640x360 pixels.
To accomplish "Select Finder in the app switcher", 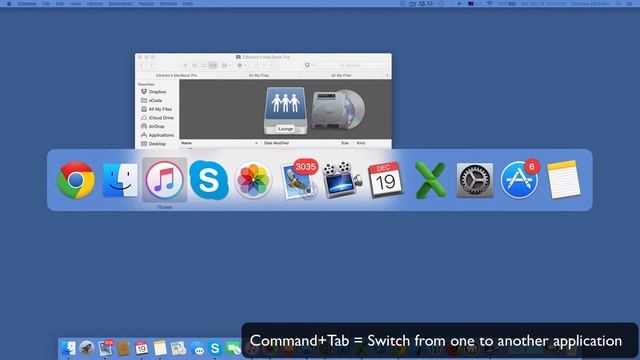I will 120,180.
